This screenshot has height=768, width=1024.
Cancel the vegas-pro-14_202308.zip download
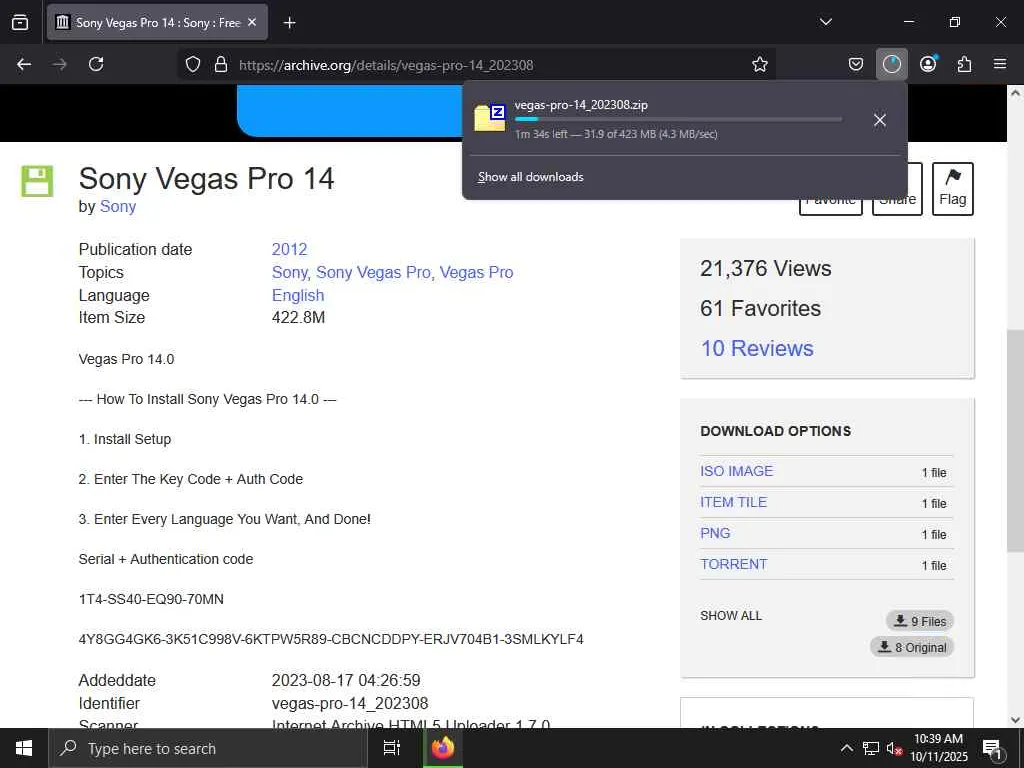(880, 120)
